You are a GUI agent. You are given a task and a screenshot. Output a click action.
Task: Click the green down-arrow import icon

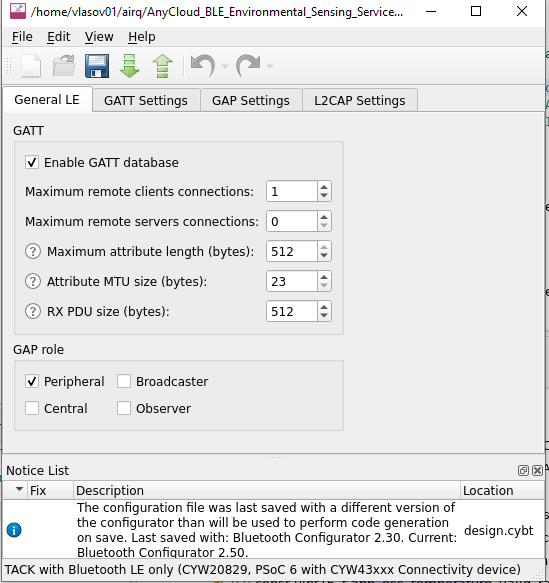pyautogui.click(x=129, y=66)
